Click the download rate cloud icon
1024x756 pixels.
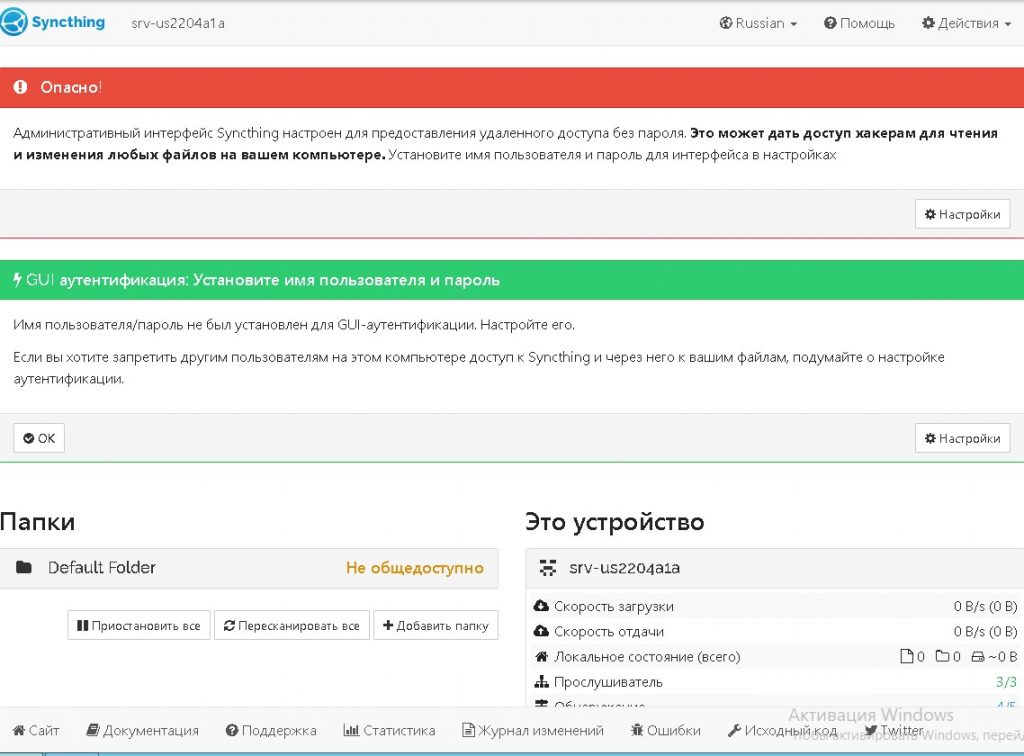pyautogui.click(x=542, y=606)
